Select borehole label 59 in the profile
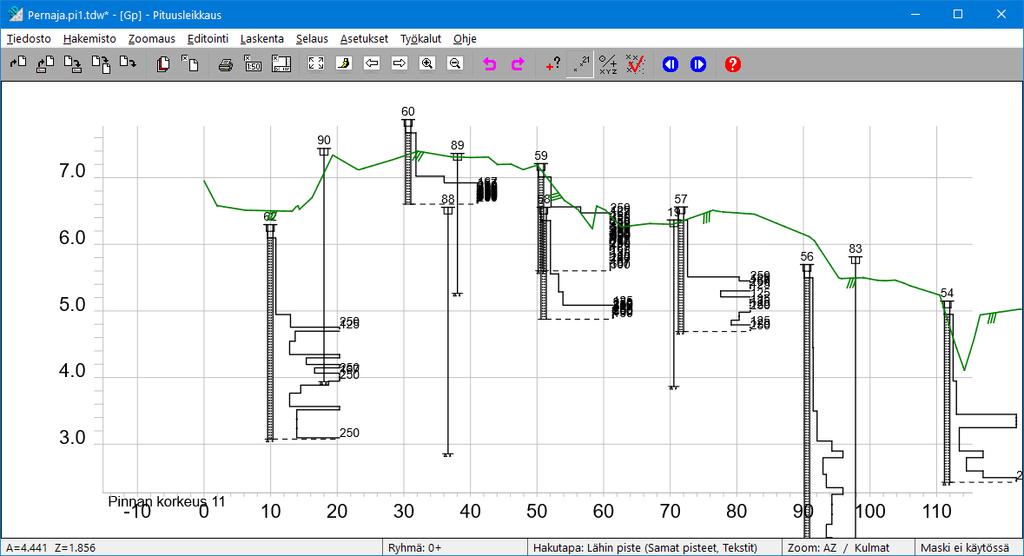 541,155
